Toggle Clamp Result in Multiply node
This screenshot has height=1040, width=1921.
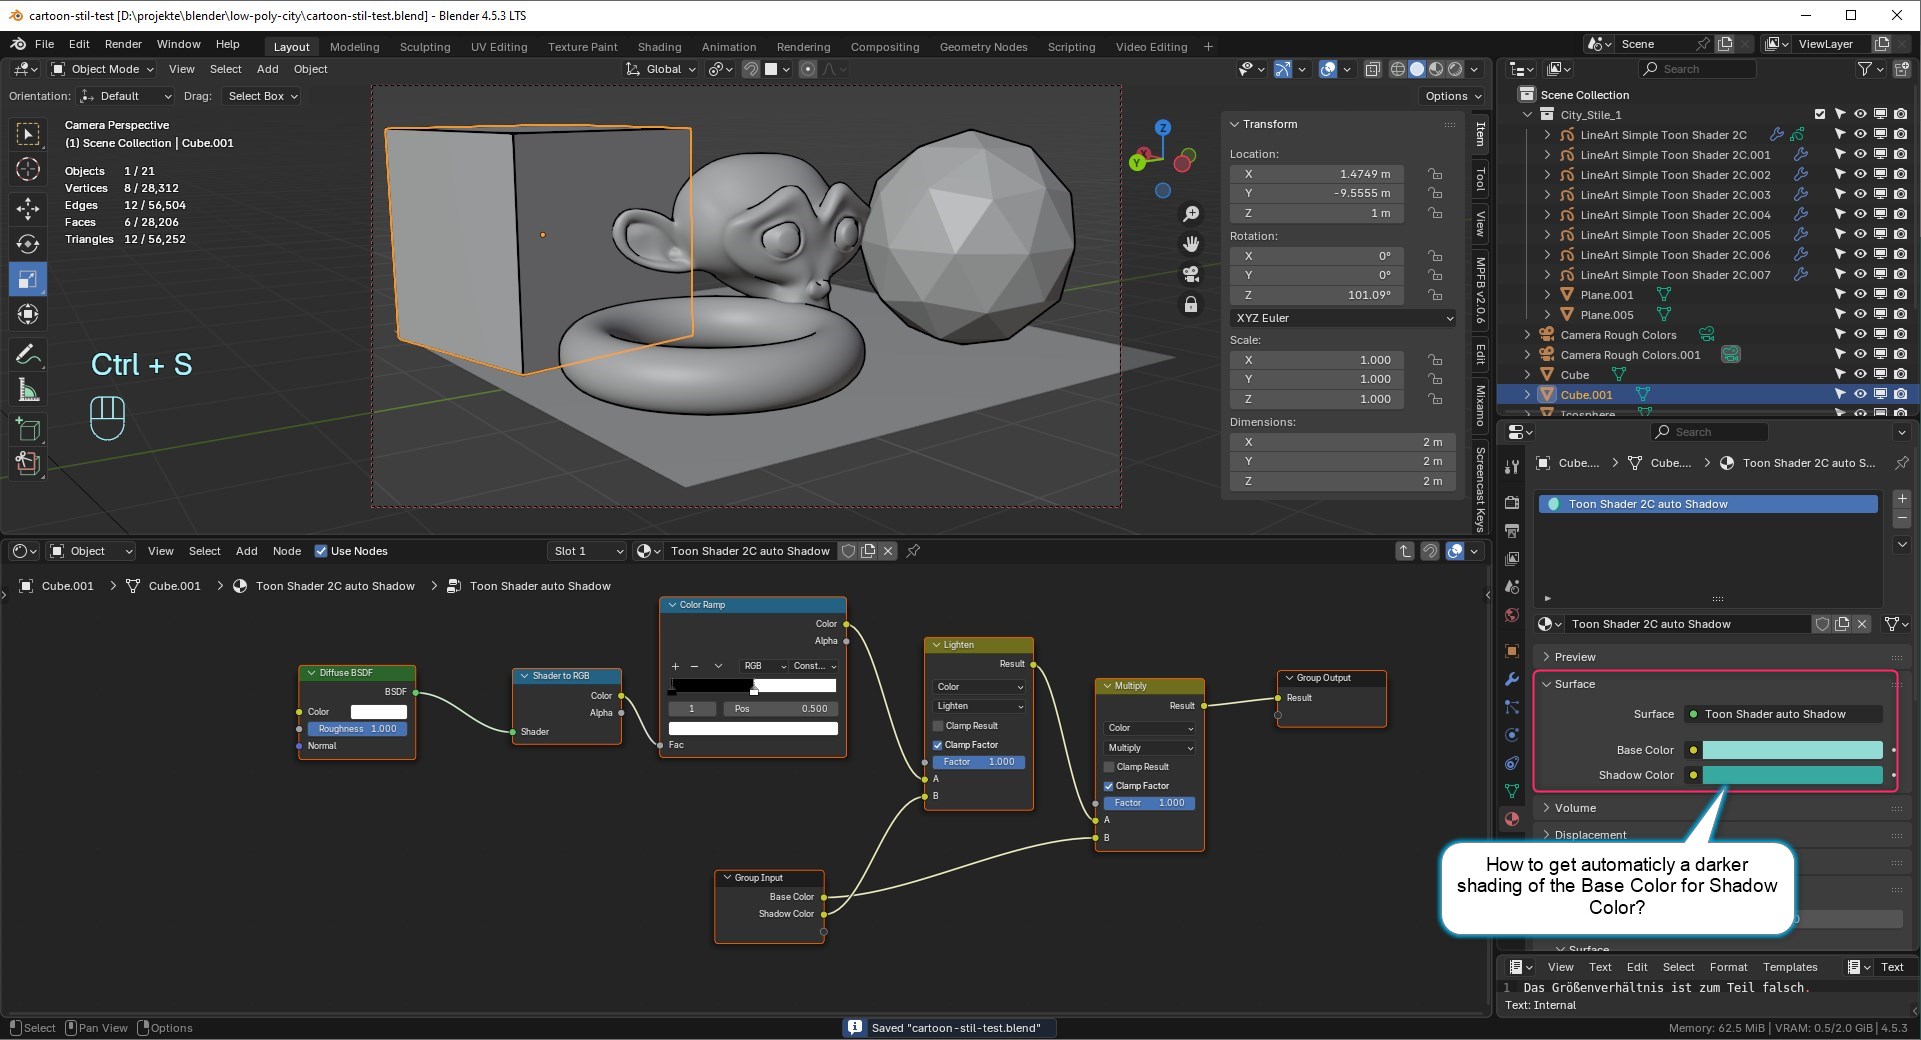(x=1109, y=767)
